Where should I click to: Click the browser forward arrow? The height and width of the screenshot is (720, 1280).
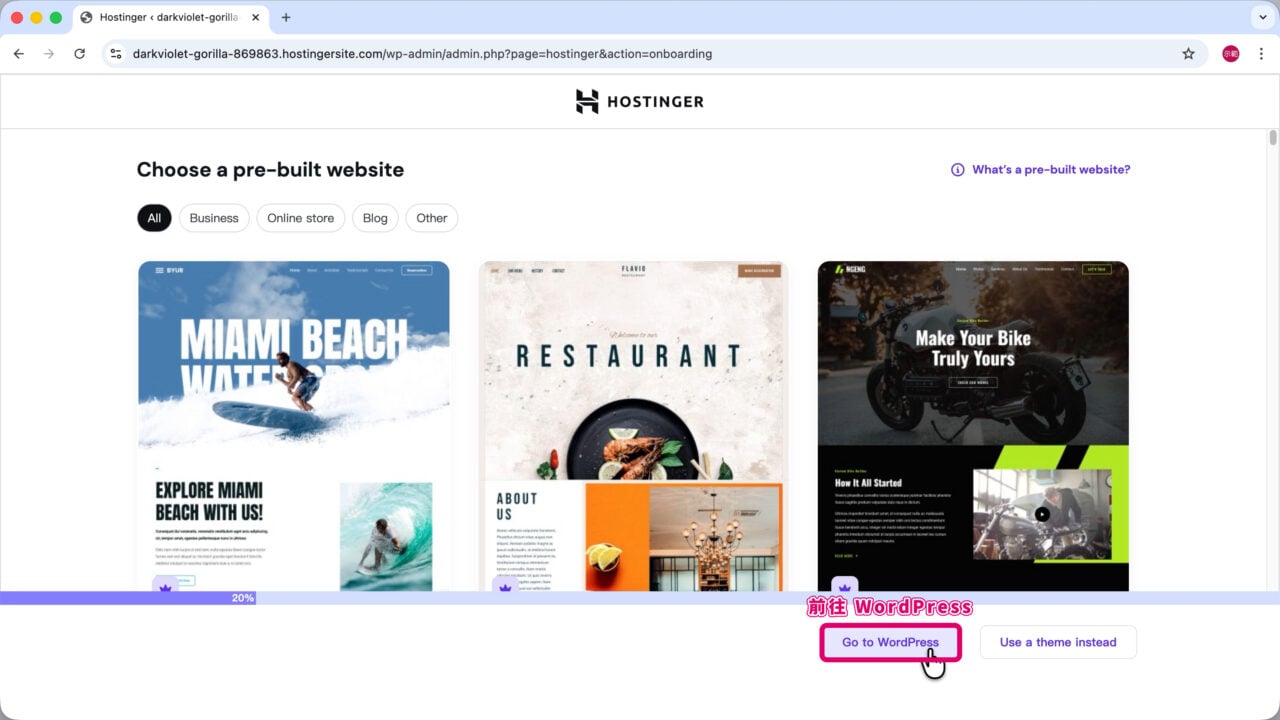(x=49, y=54)
